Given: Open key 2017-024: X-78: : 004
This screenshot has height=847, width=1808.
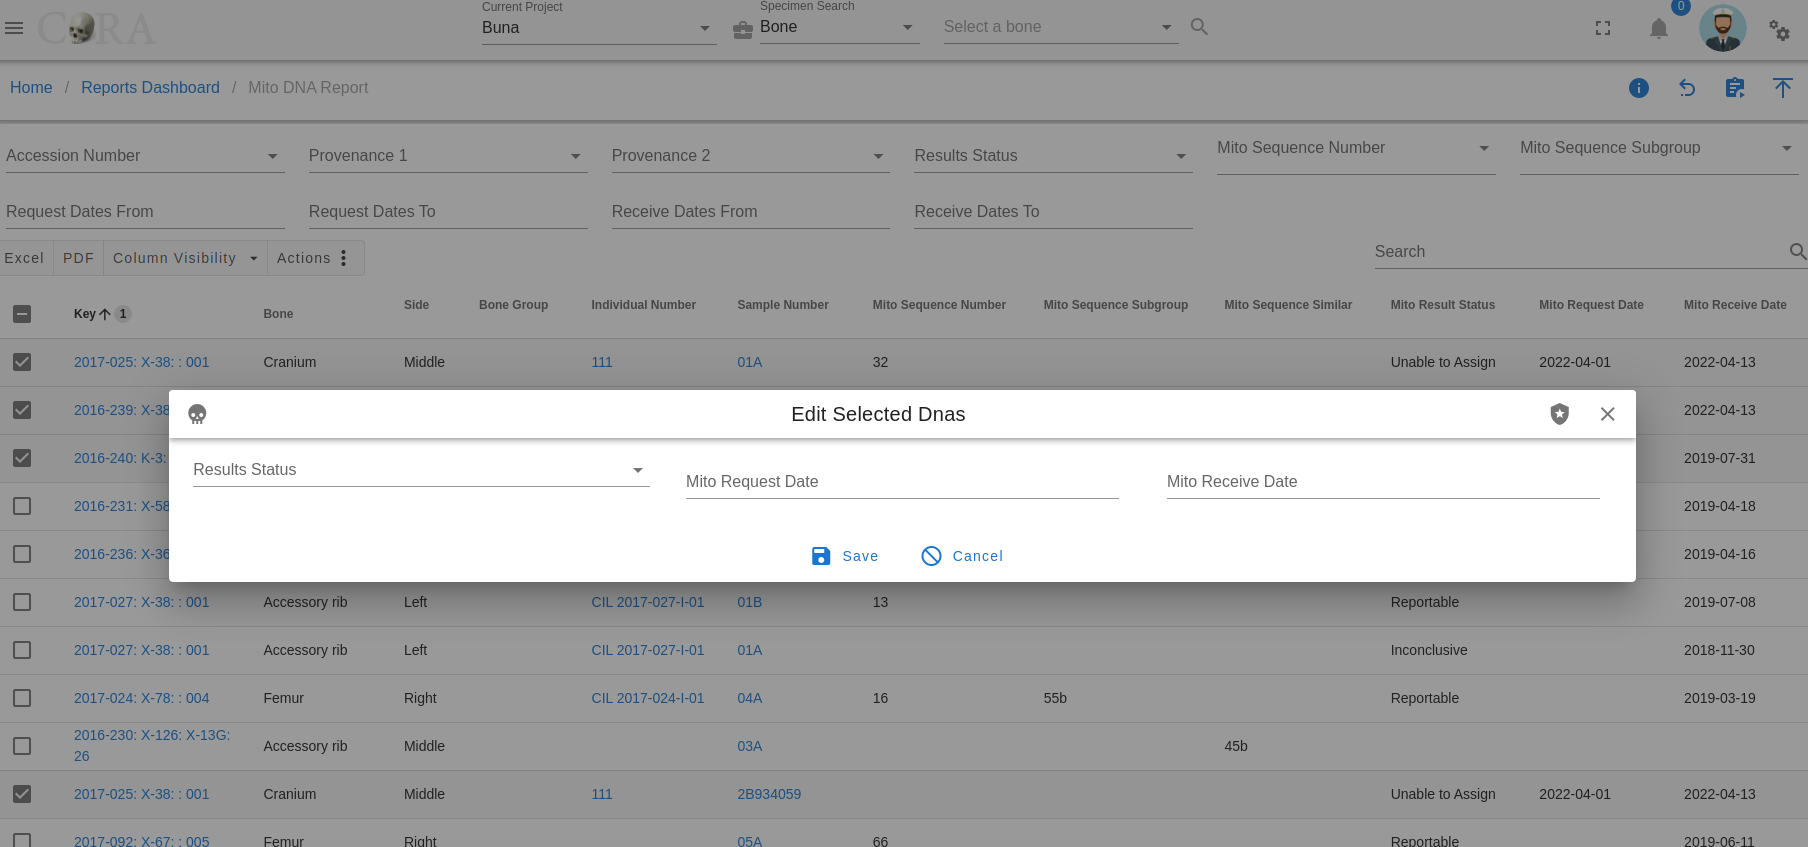Looking at the screenshot, I should 142,698.
